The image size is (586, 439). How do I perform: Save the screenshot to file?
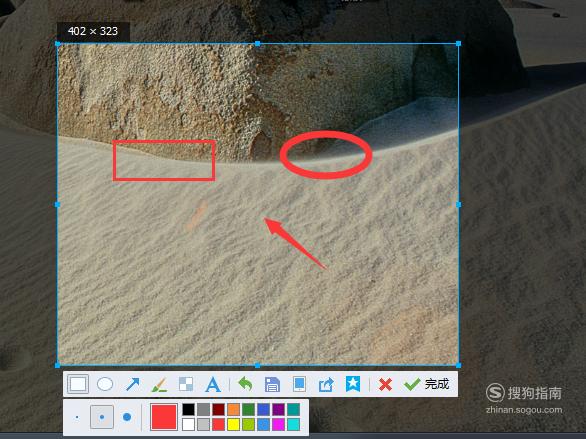coord(272,384)
